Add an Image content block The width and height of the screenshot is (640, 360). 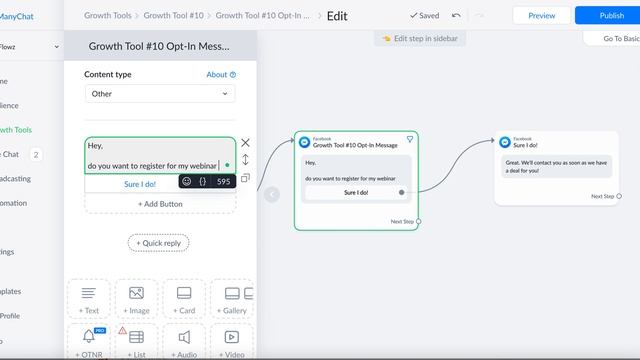136,300
